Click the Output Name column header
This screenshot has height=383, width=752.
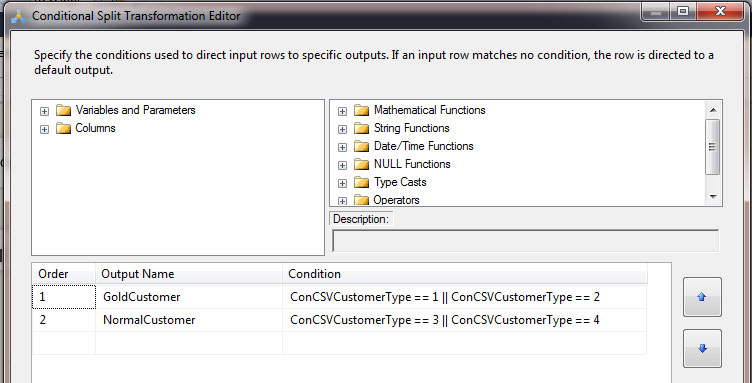[189, 274]
